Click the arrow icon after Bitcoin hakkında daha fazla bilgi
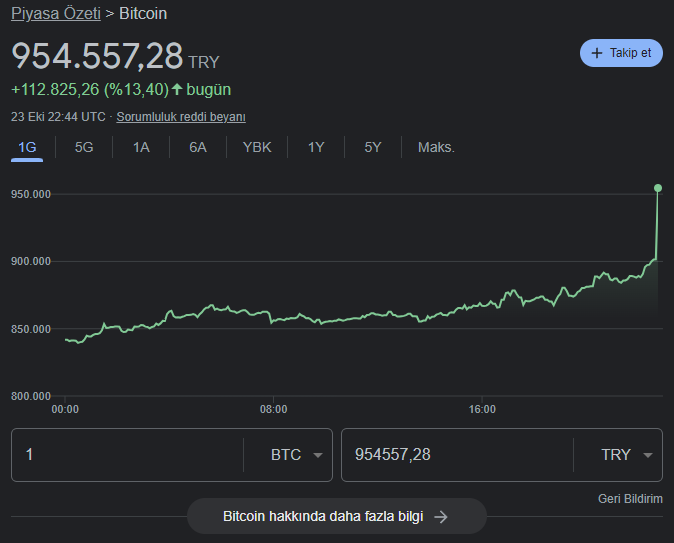The width and height of the screenshot is (674, 543). coord(441,516)
